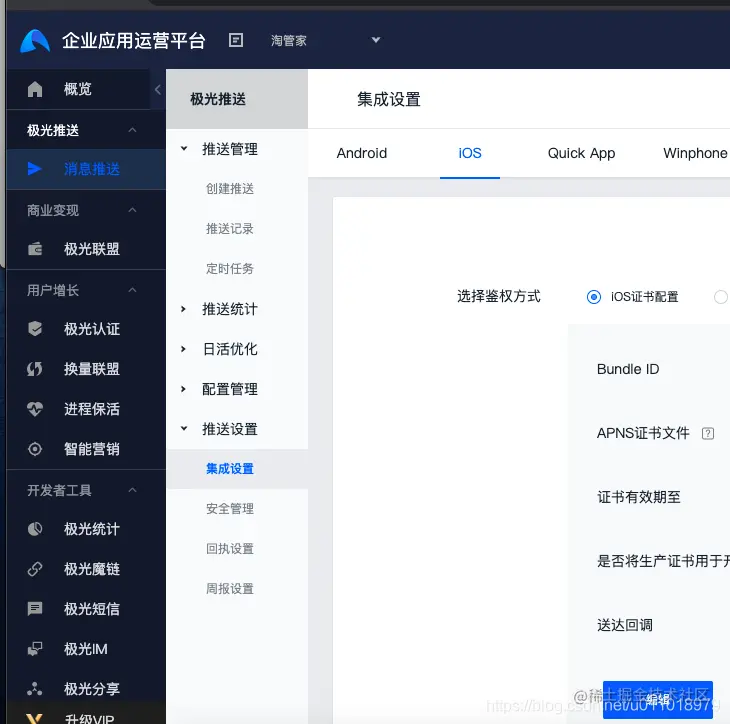730x724 pixels.
Task: Collapse the sidebar with the left chevron
Action: click(158, 89)
